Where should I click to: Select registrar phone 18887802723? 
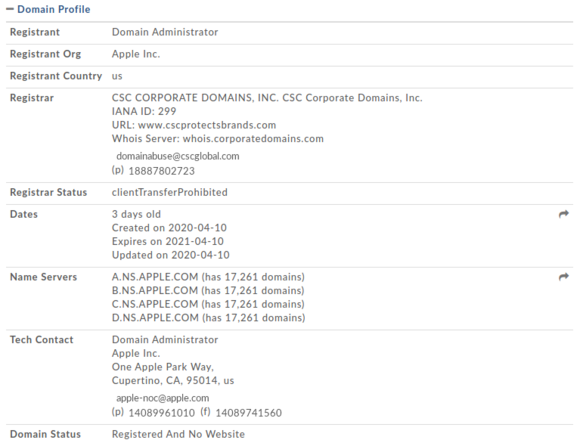click(x=161, y=171)
